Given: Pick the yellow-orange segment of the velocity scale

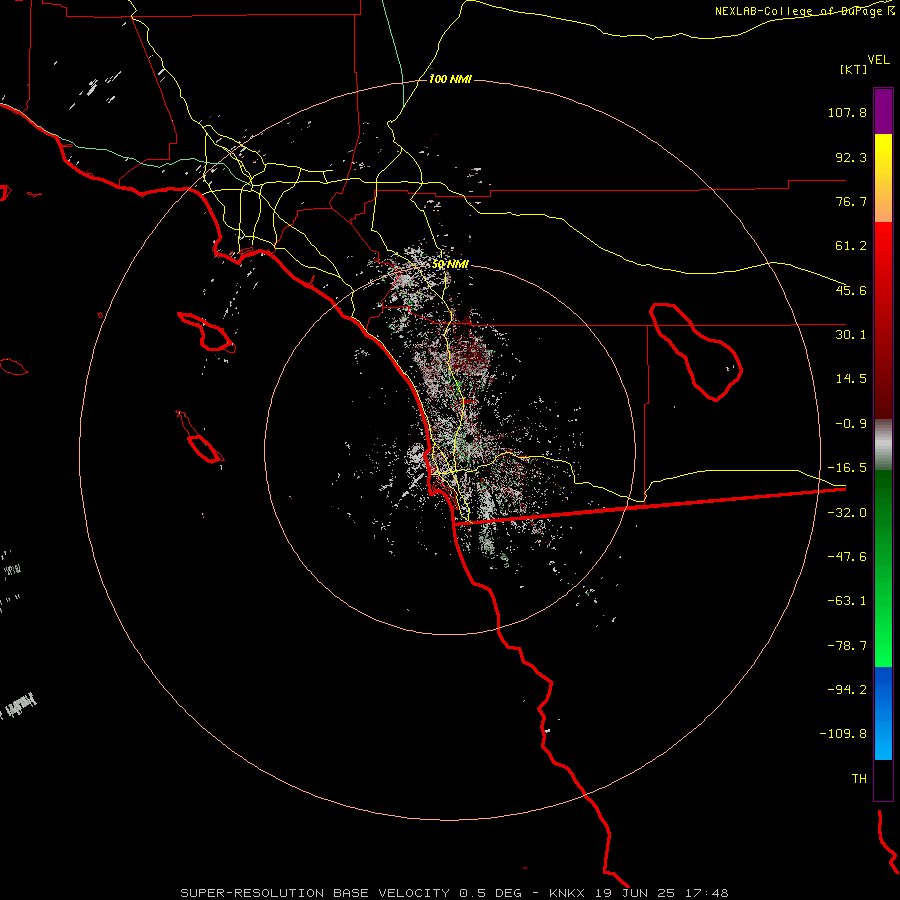Looking at the screenshot, I should coord(883,178).
